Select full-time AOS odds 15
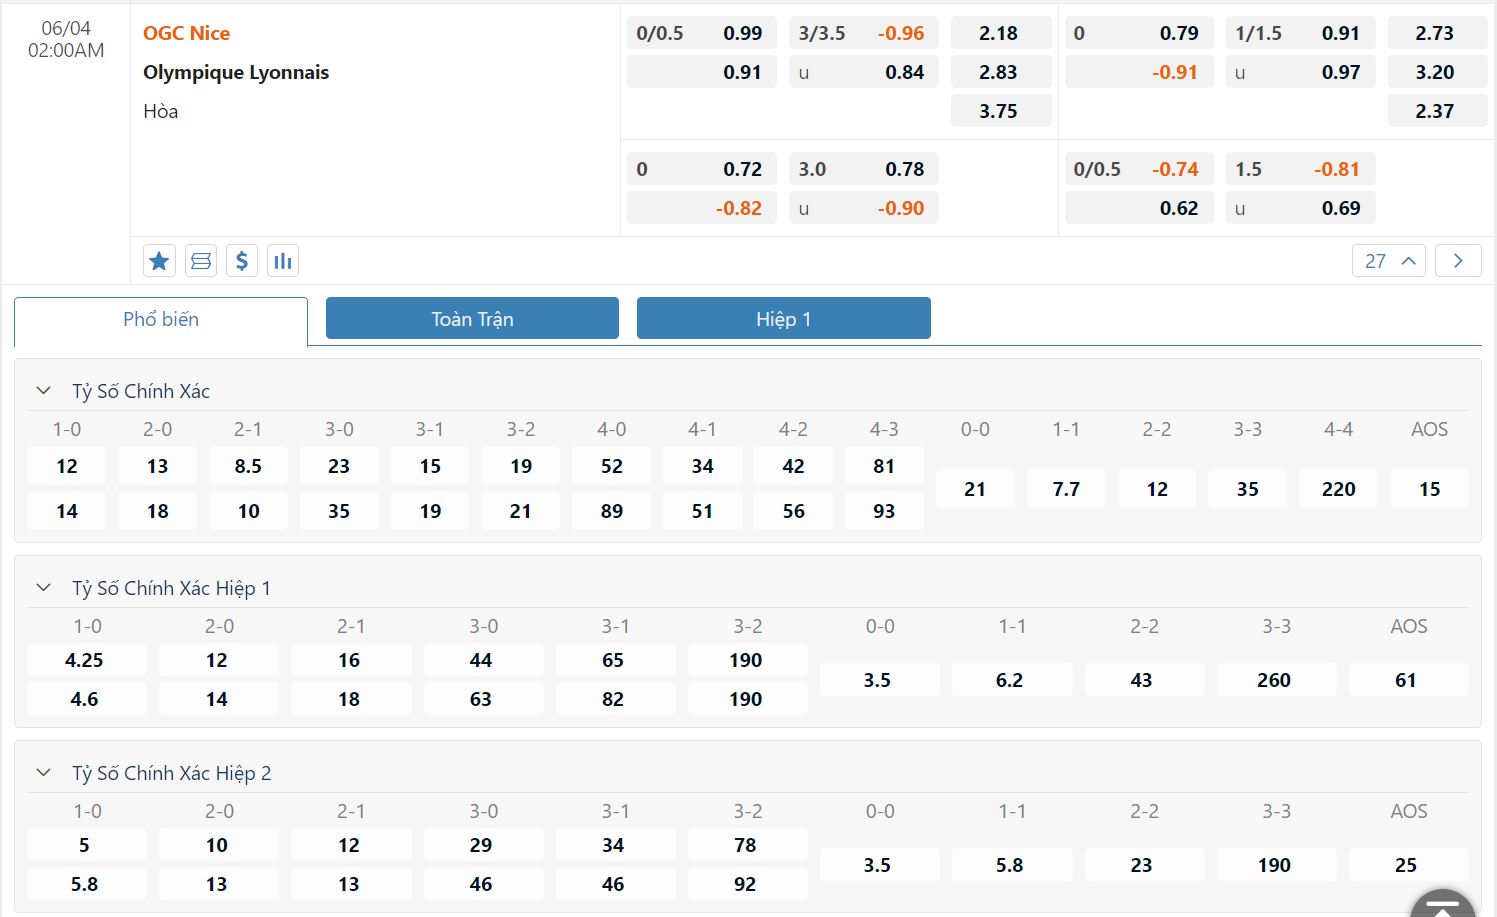The image size is (1497, 917). 1429,489
